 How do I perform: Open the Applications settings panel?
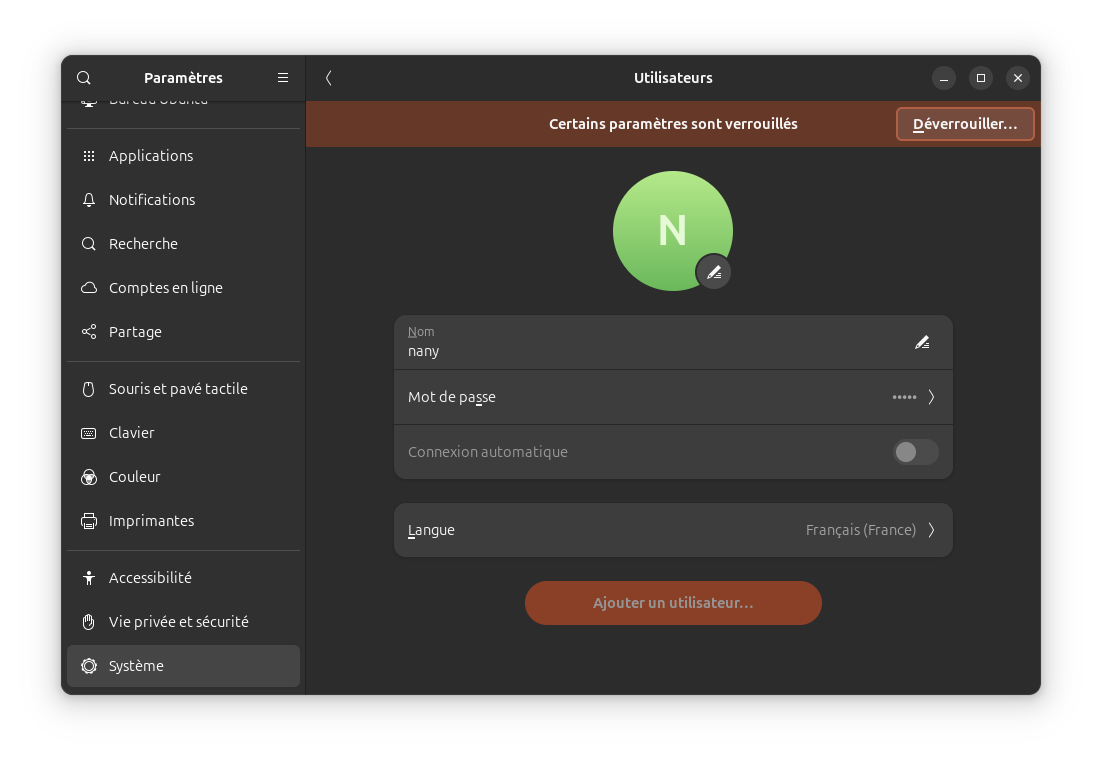[x=183, y=156]
